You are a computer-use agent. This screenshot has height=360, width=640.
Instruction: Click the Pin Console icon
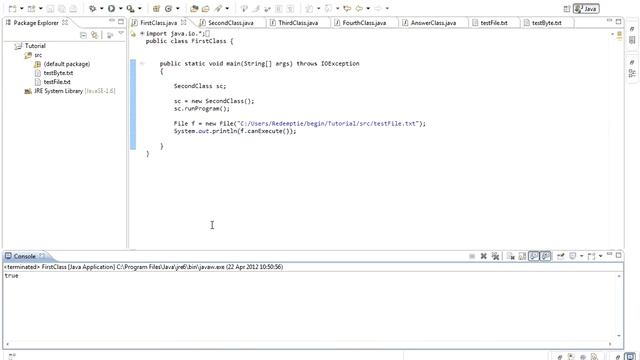561,256
